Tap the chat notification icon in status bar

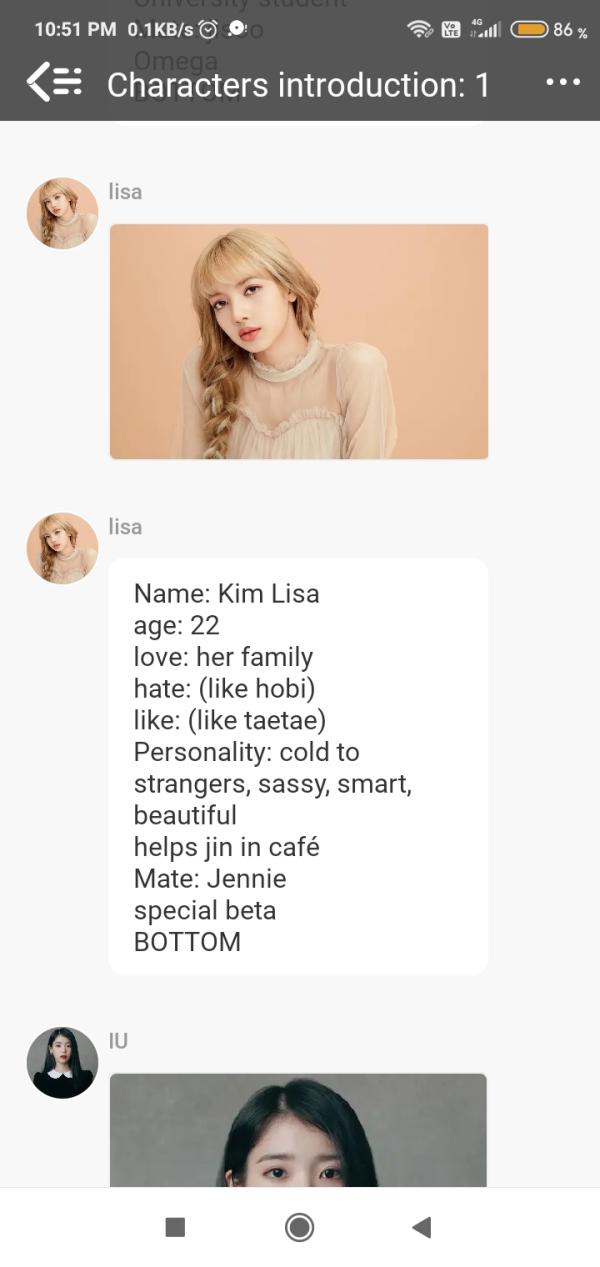237,30
